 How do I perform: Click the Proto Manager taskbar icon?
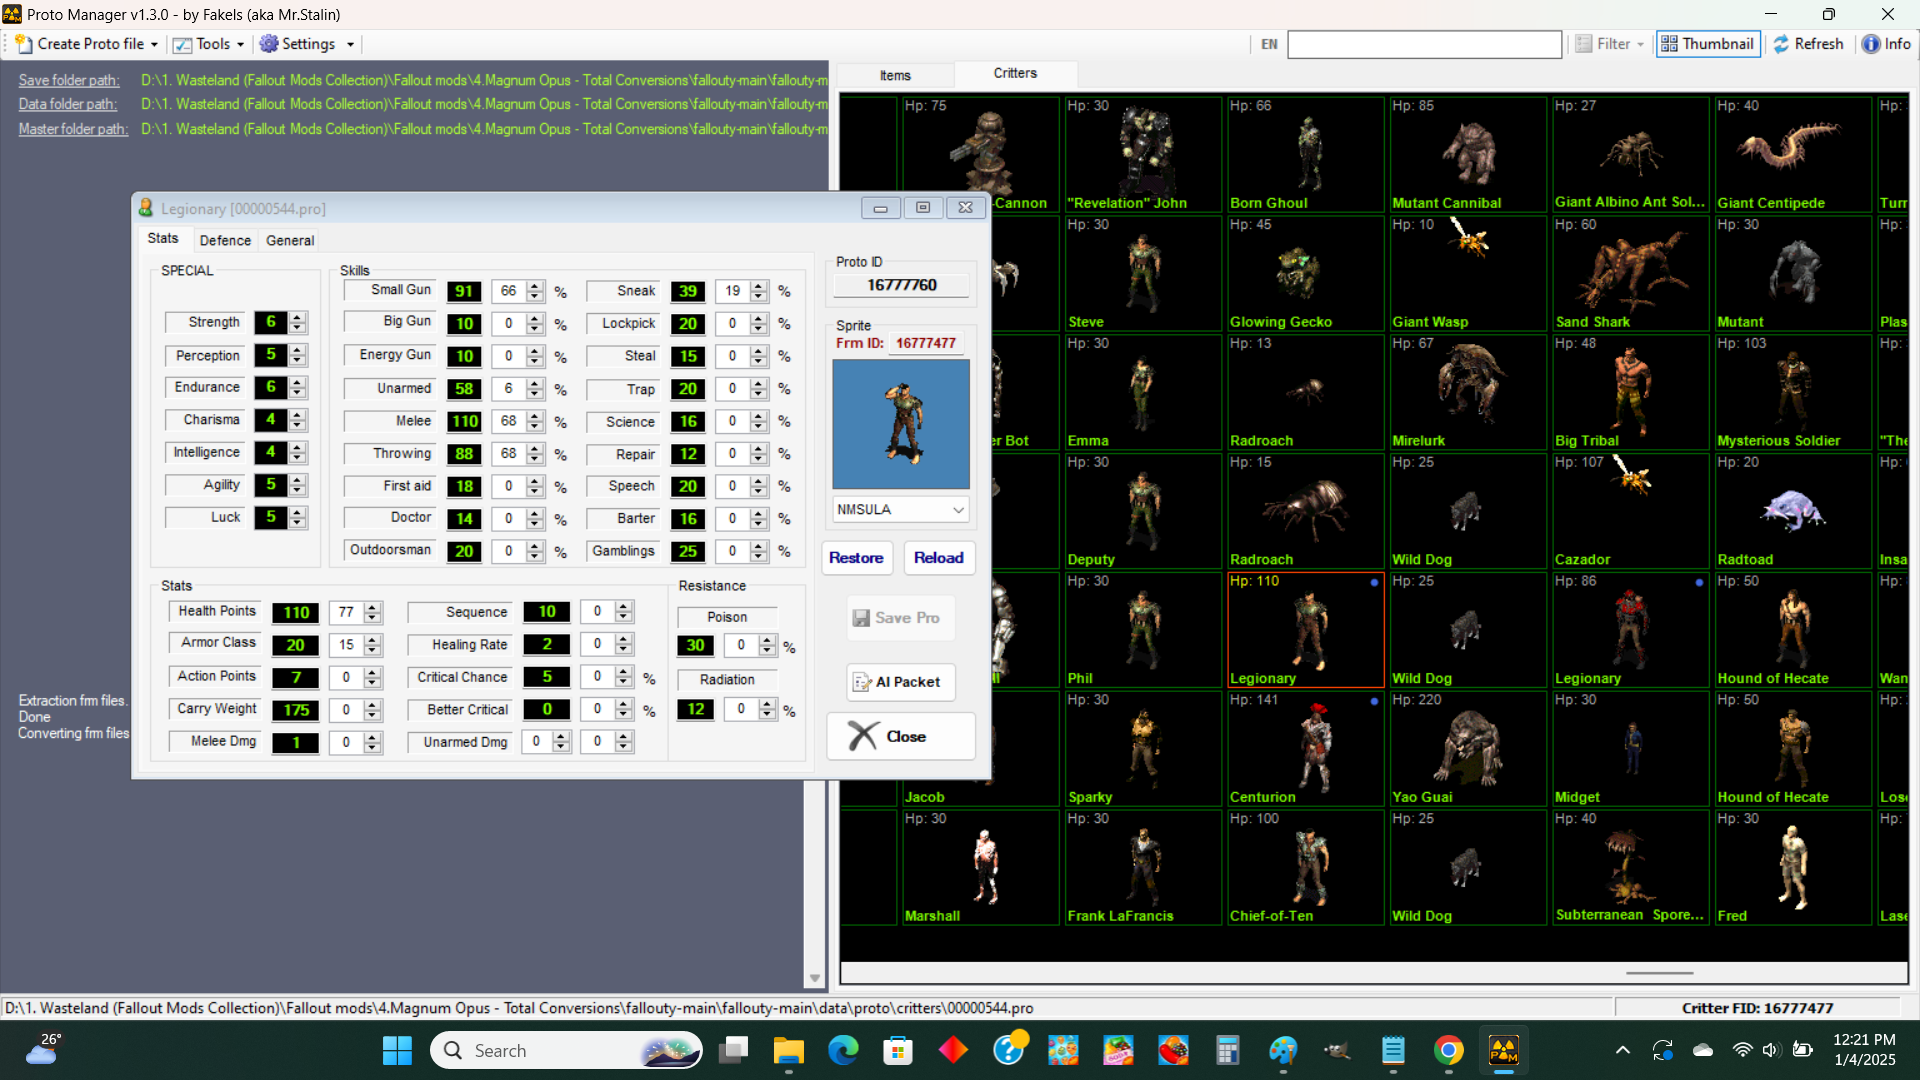coord(1503,1050)
